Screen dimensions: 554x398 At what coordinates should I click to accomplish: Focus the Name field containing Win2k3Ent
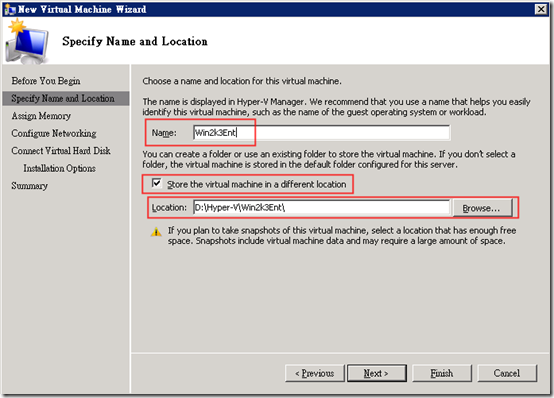tap(322, 133)
